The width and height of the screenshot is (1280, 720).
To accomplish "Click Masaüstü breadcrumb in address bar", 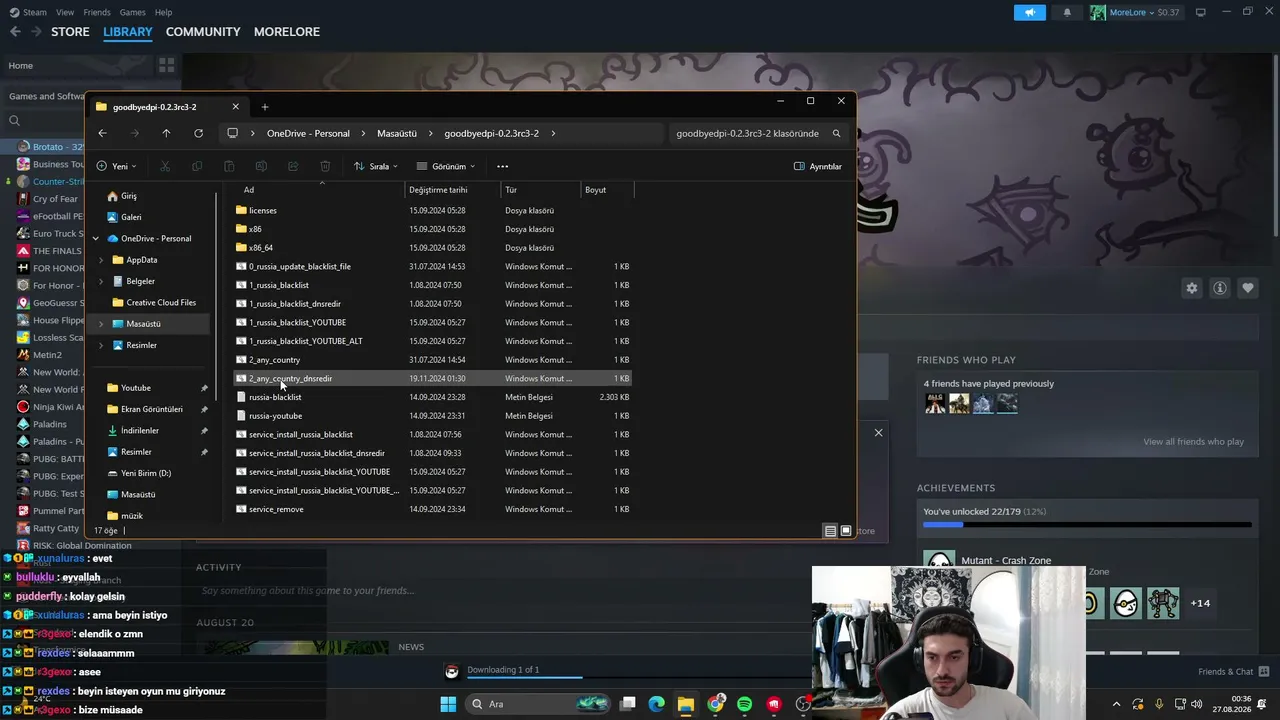I will point(397,133).
